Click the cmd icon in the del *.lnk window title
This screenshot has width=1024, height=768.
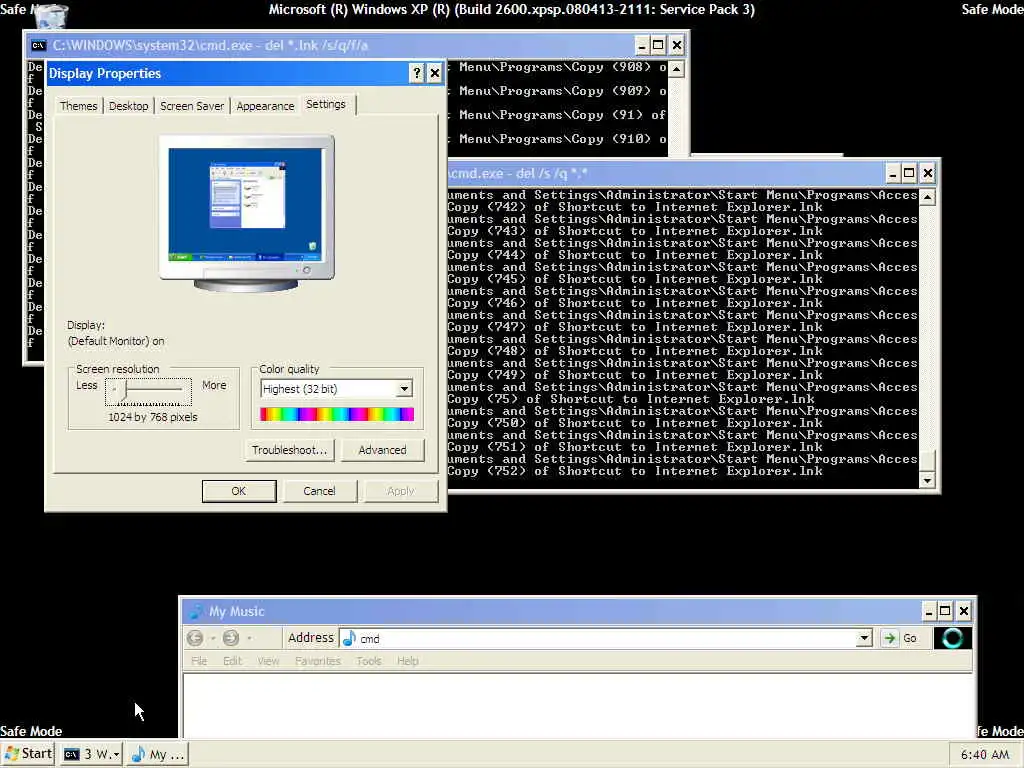(39, 45)
